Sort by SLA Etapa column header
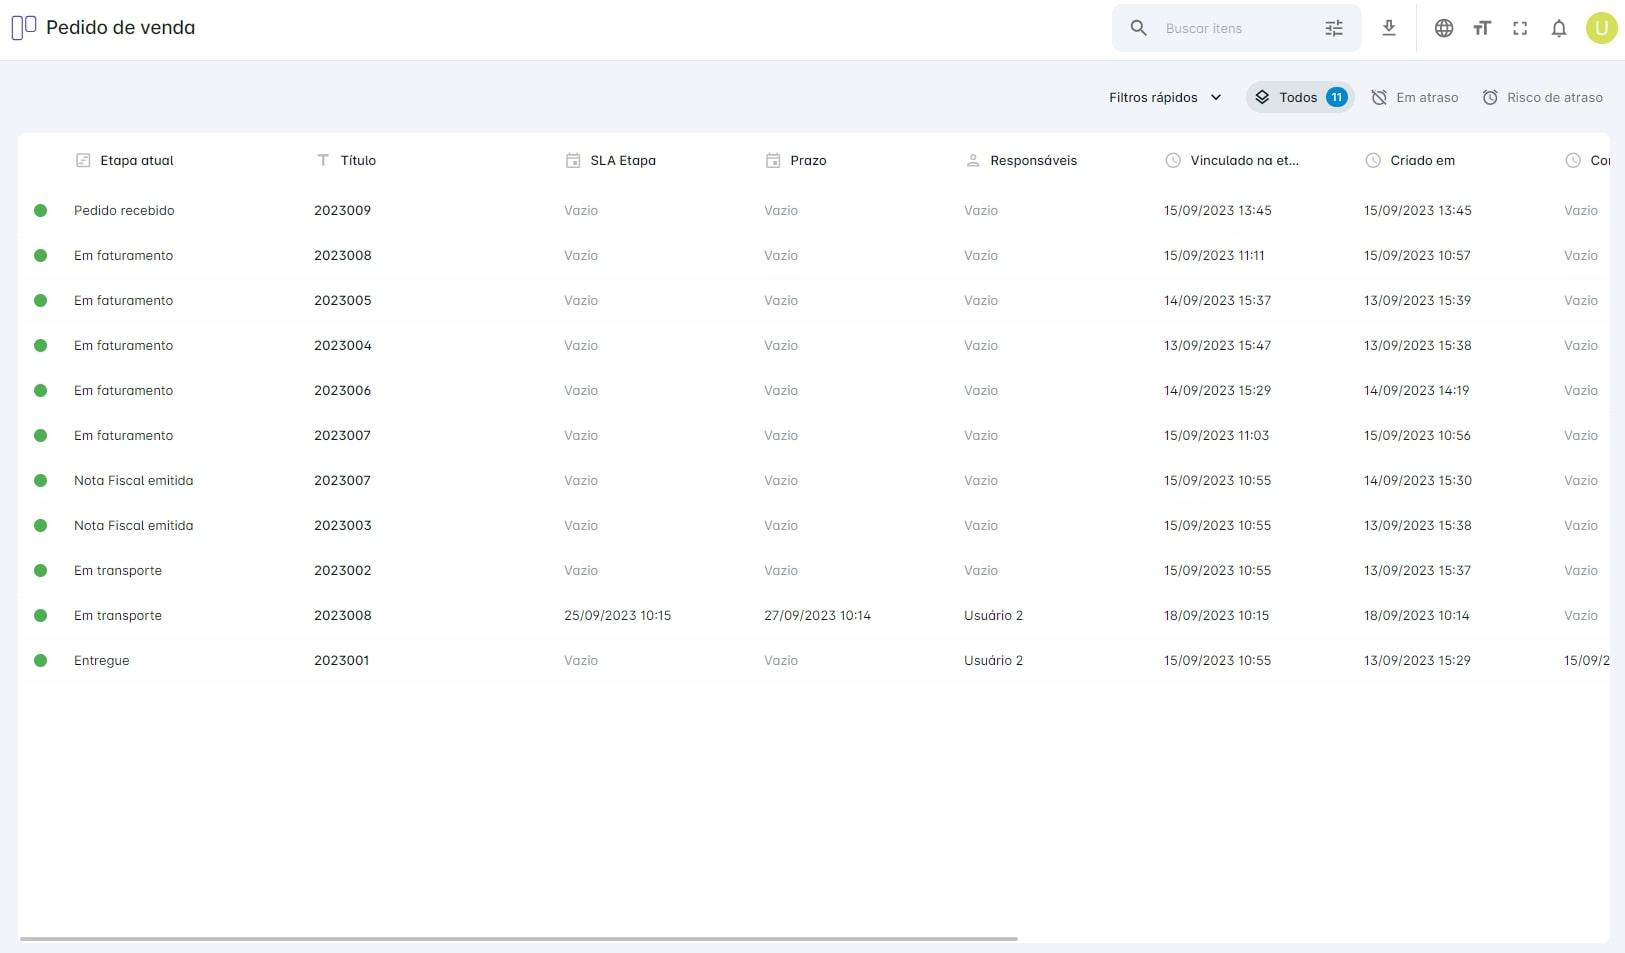 pos(623,160)
